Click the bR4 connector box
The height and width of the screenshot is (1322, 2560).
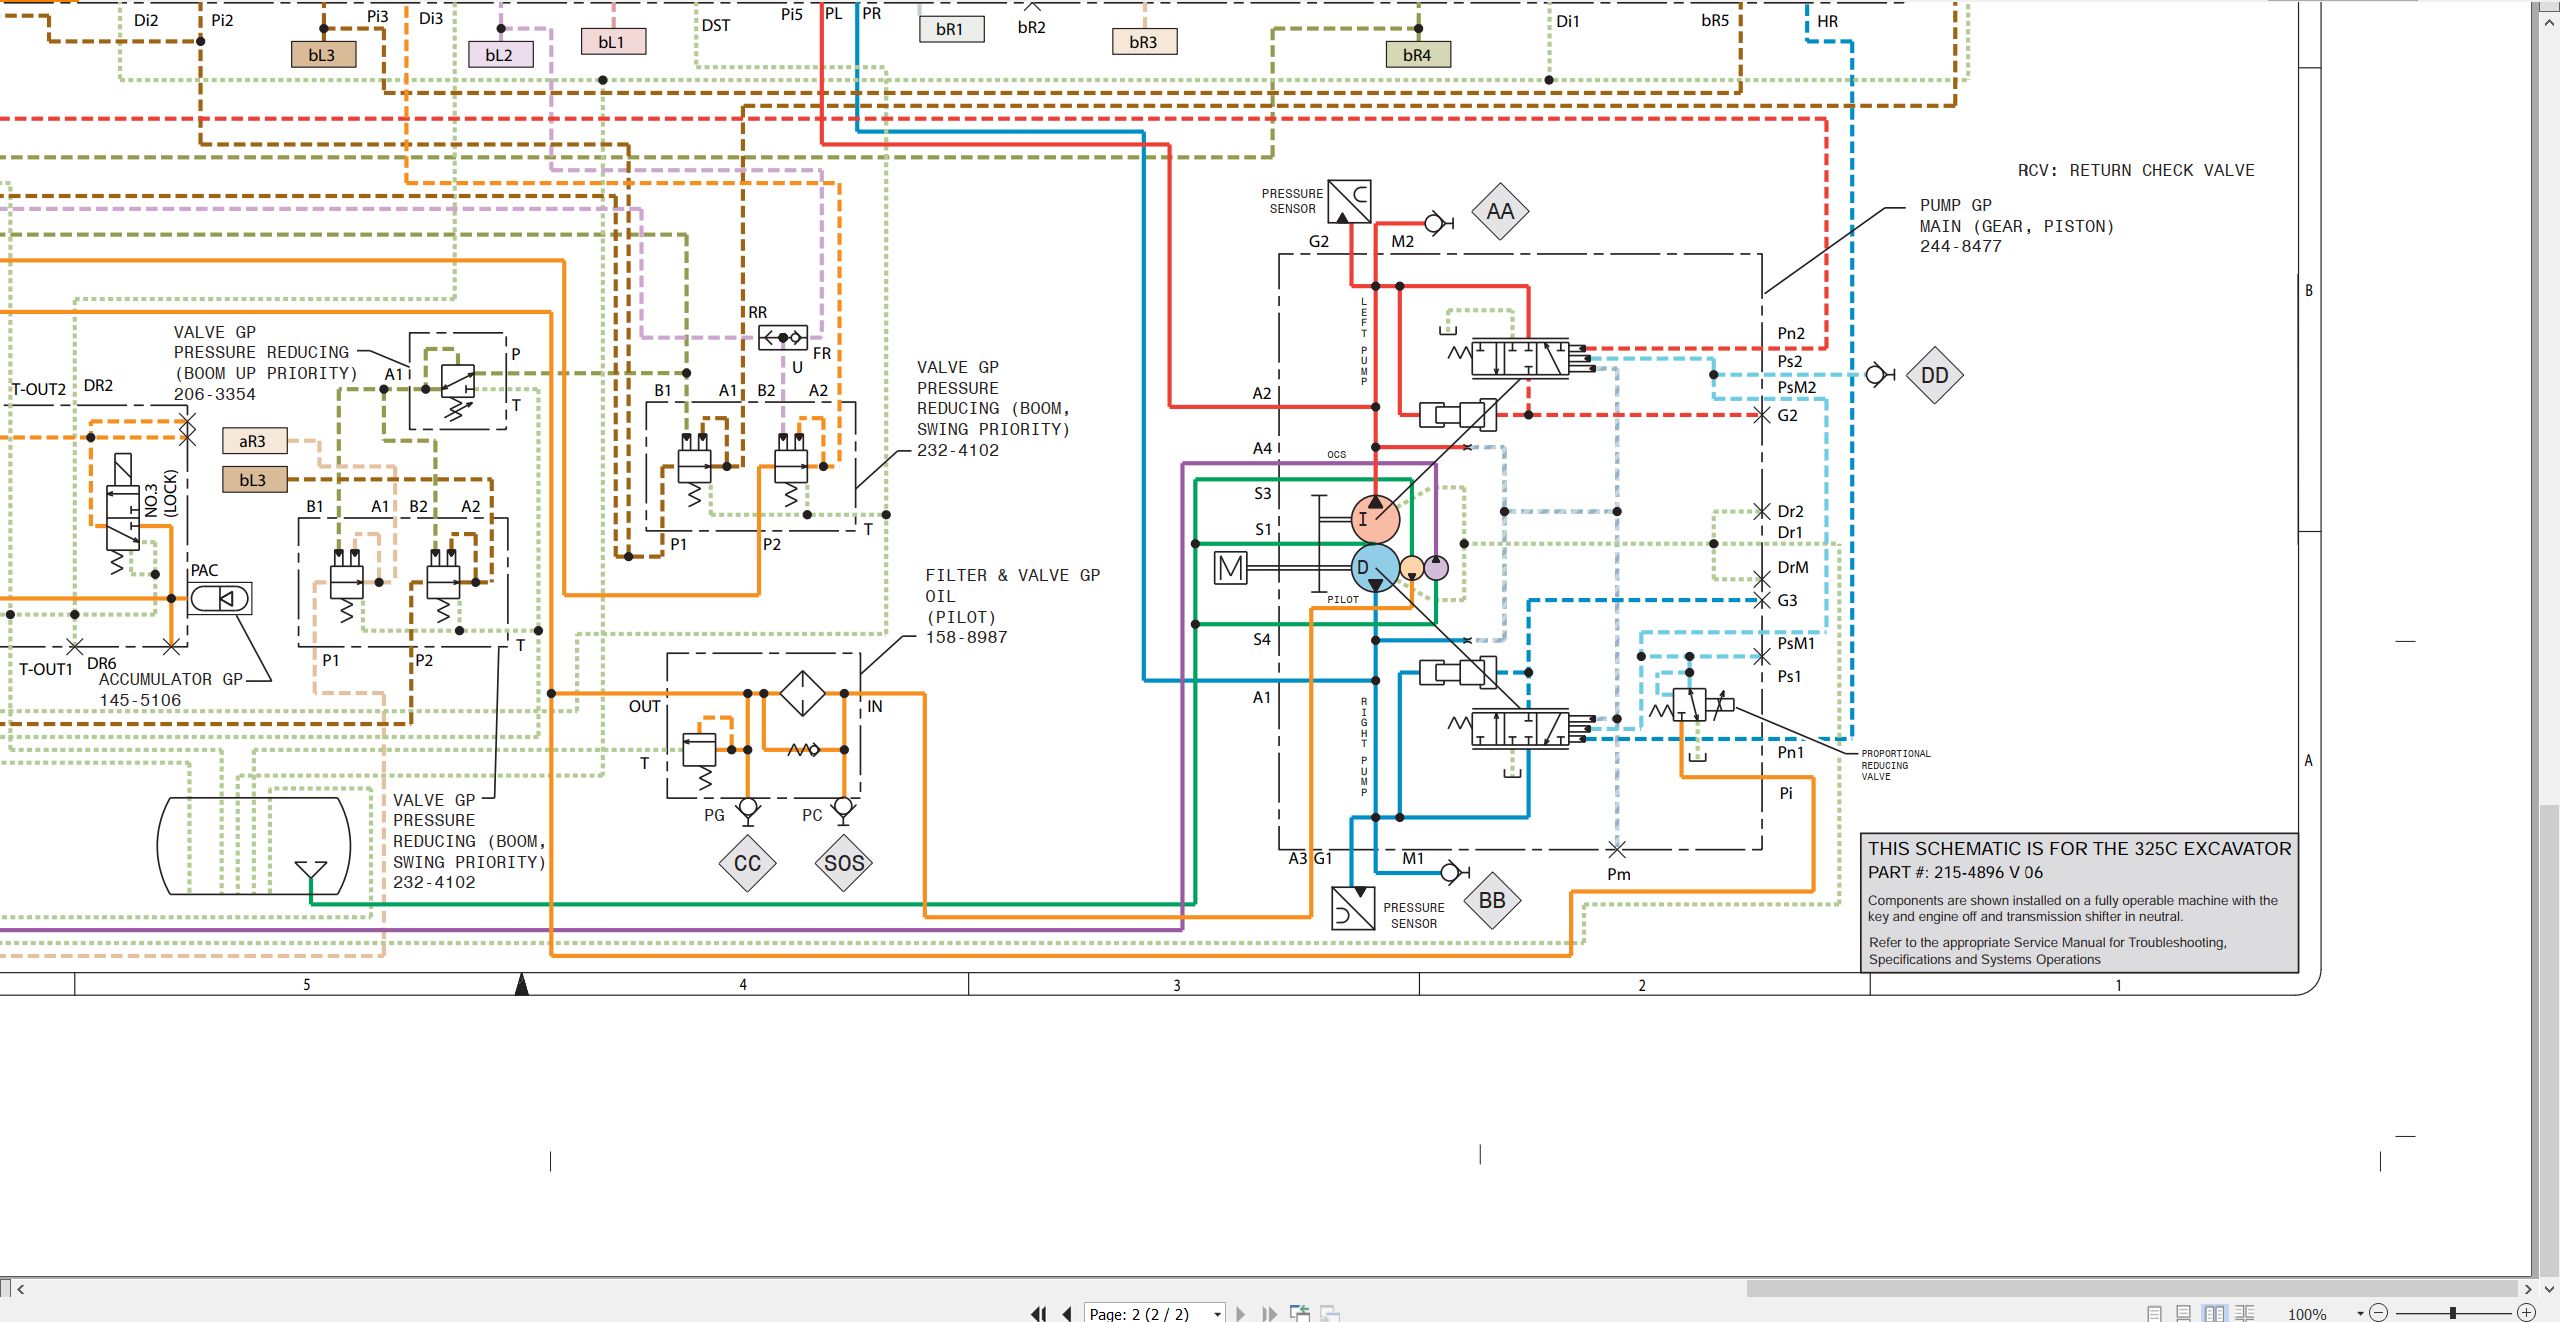tap(1418, 55)
